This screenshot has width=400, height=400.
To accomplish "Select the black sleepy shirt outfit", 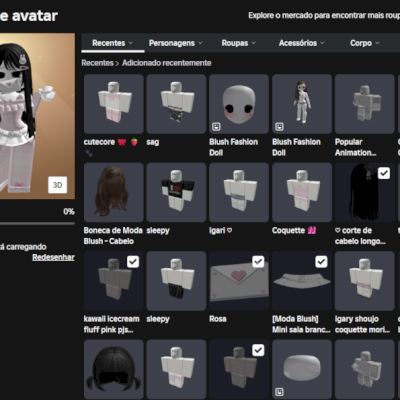I will pos(176,192).
